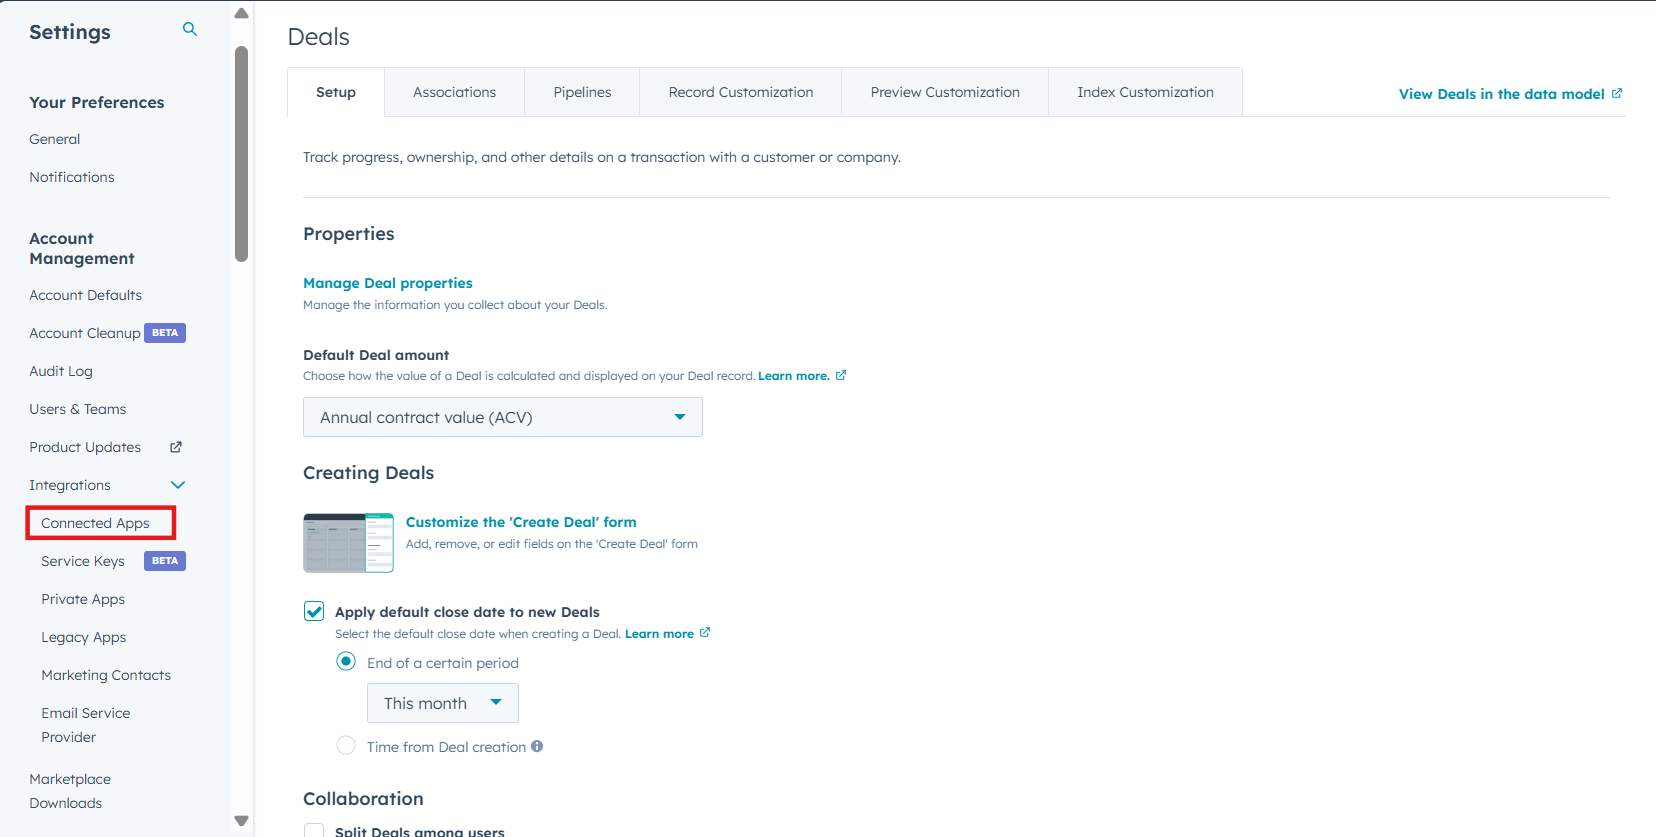Click the sidebar scroll up arrow
The width and height of the screenshot is (1656, 837).
241,13
